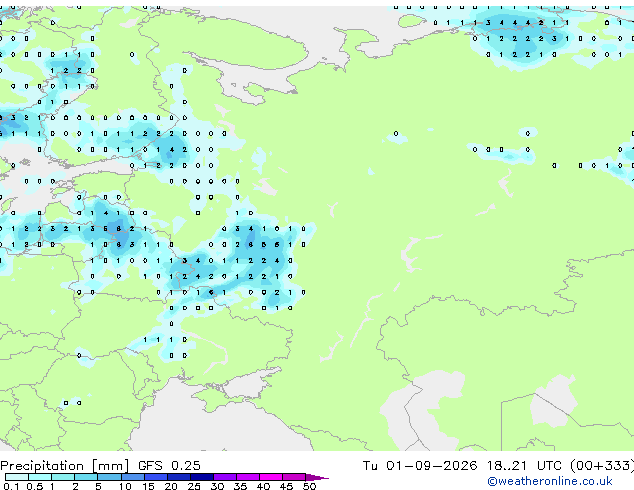Click the 45–50 mm legend color box
This screenshot has height=490, width=634.
[294, 477]
